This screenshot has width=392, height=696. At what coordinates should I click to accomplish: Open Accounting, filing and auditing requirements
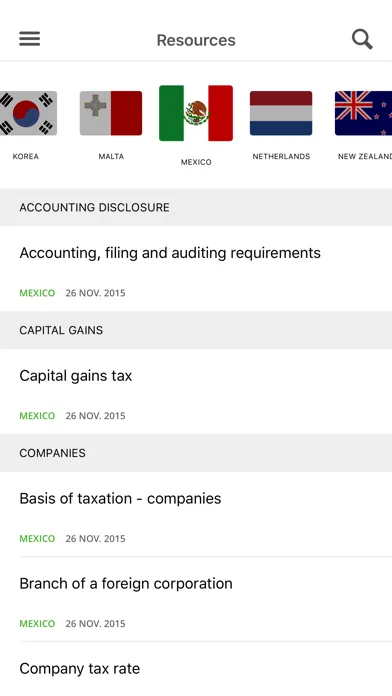point(196,269)
